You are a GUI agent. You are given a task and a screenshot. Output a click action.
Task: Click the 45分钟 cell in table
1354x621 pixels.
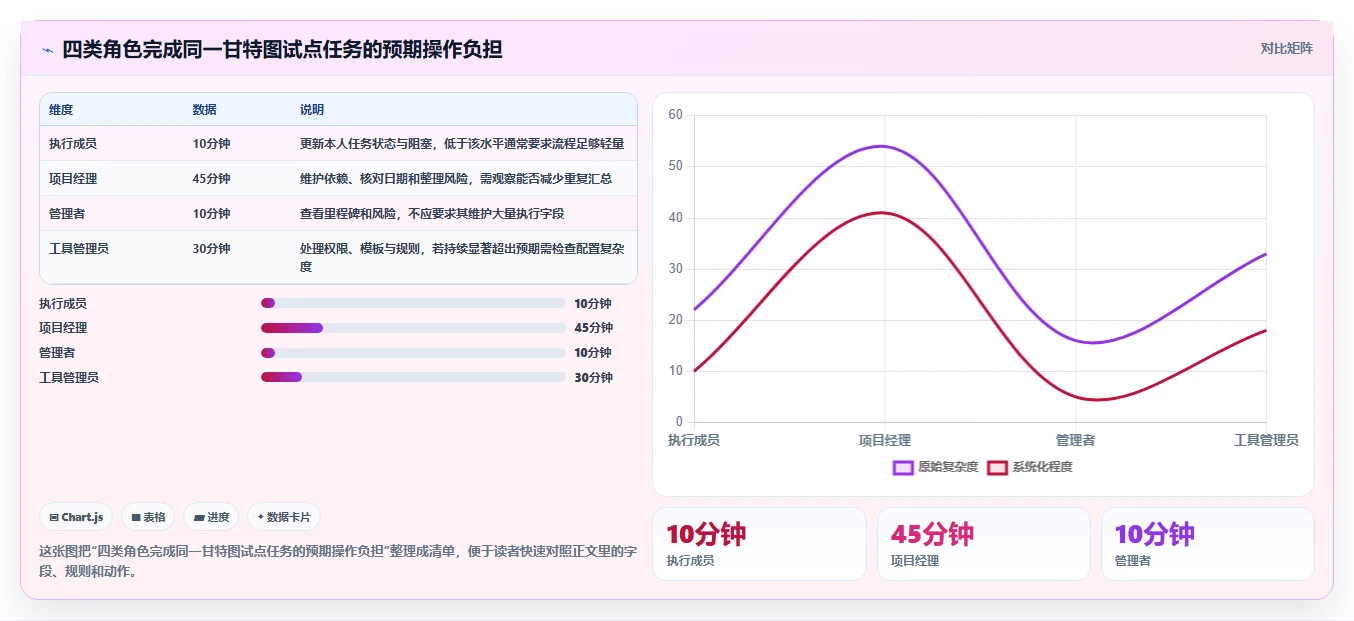click(211, 179)
